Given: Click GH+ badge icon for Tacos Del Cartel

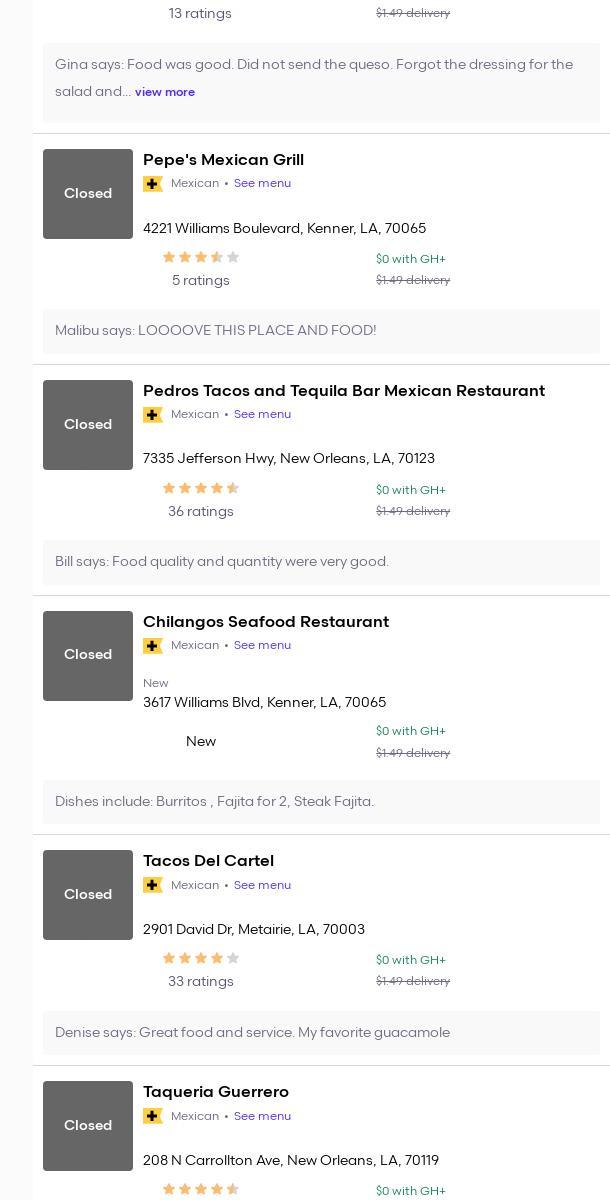Looking at the screenshot, I should pos(153,885).
